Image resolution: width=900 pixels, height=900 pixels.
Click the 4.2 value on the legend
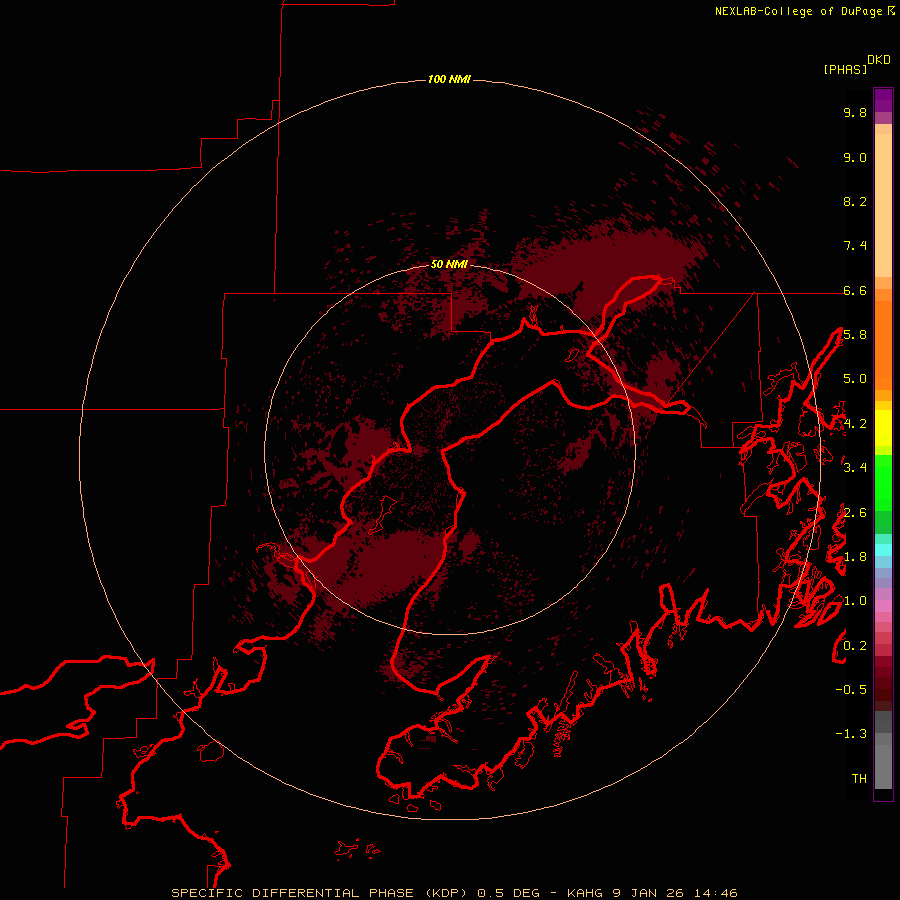coord(855,424)
